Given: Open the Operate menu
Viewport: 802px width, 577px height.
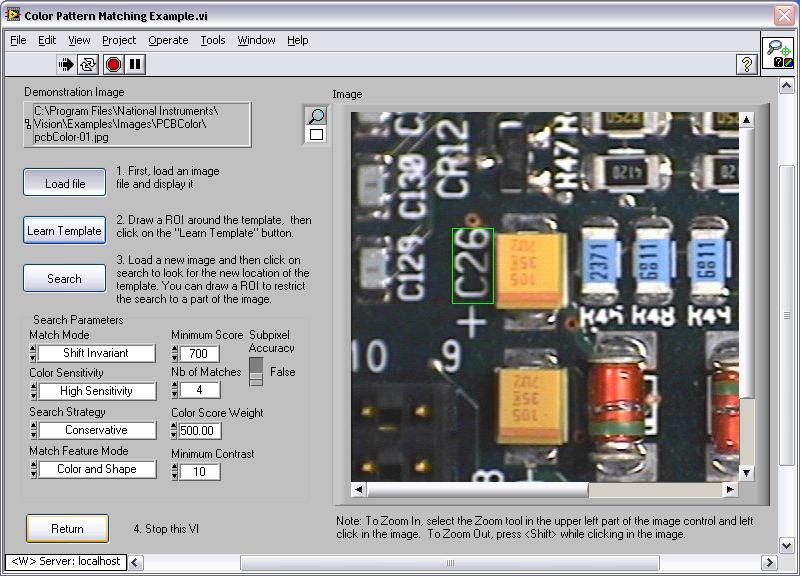Looking at the screenshot, I should pyautogui.click(x=168, y=40).
